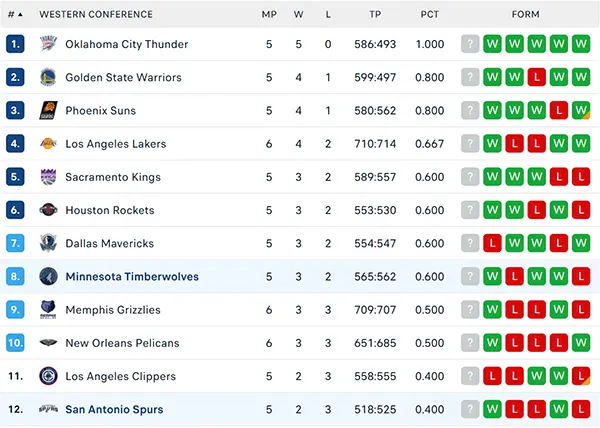This screenshot has height=428, width=600.
Task: Click Thunder's upcoming match question mark badge
Action: (470, 44)
